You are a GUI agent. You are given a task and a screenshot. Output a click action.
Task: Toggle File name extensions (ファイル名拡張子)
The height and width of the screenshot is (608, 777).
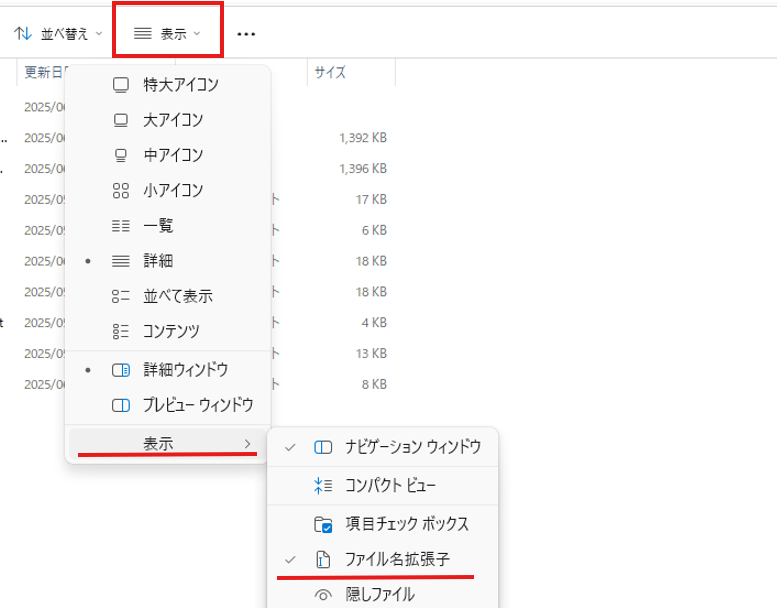[x=397, y=561]
